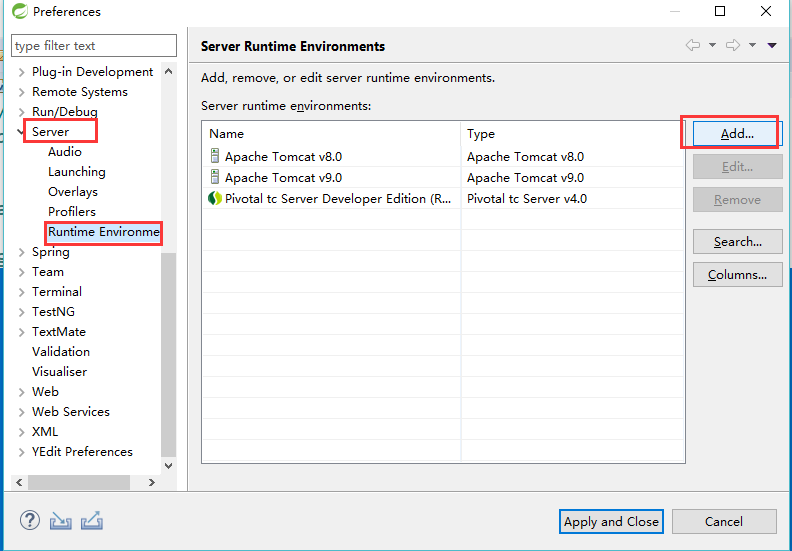The width and height of the screenshot is (792, 551).
Task: Select Overlays under Server
Action: point(73,192)
